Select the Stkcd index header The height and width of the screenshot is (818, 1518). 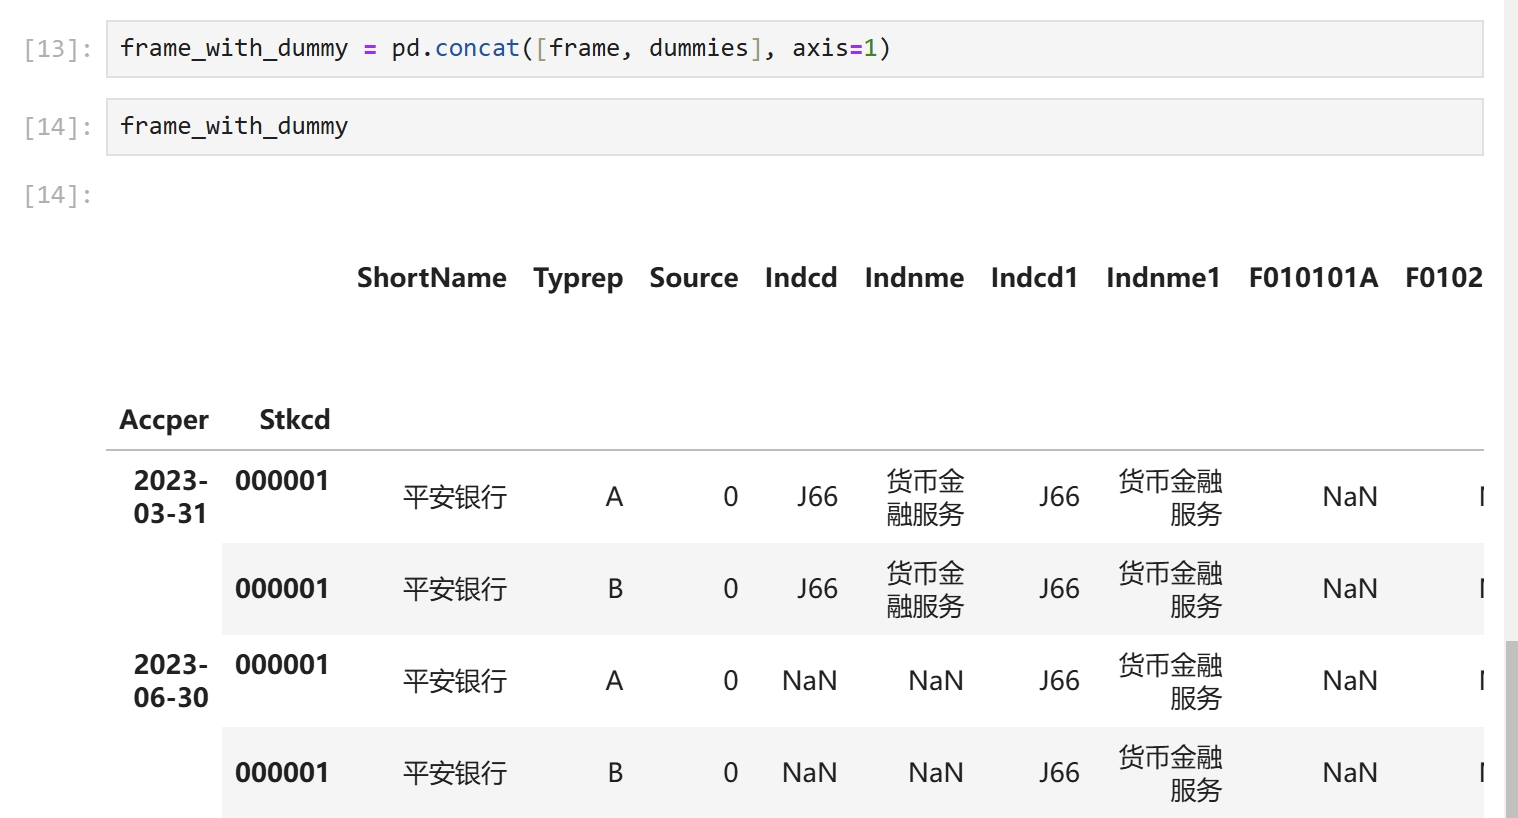(x=294, y=420)
